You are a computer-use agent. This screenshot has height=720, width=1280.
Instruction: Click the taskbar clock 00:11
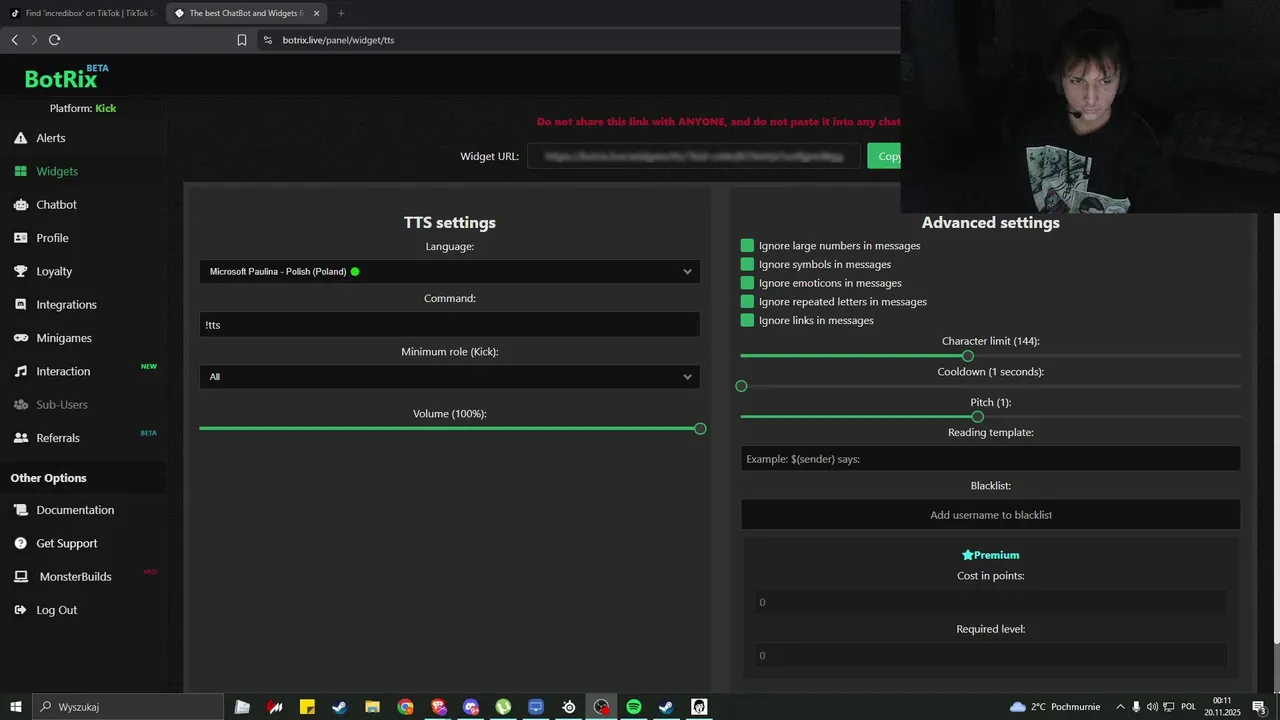(1222, 707)
